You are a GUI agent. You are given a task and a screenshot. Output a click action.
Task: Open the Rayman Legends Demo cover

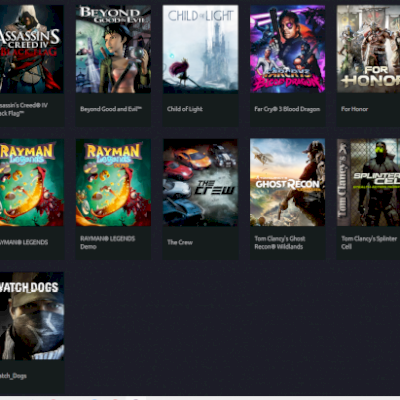pos(113,183)
